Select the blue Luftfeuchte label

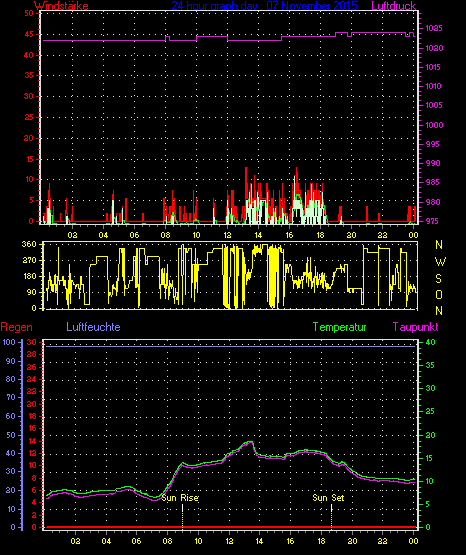click(x=93, y=327)
